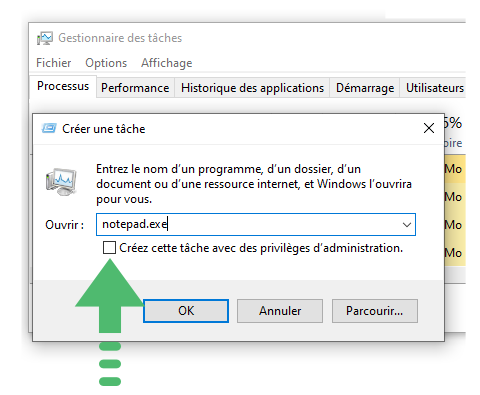
Task: Click the Annuler button
Action: 280,311
